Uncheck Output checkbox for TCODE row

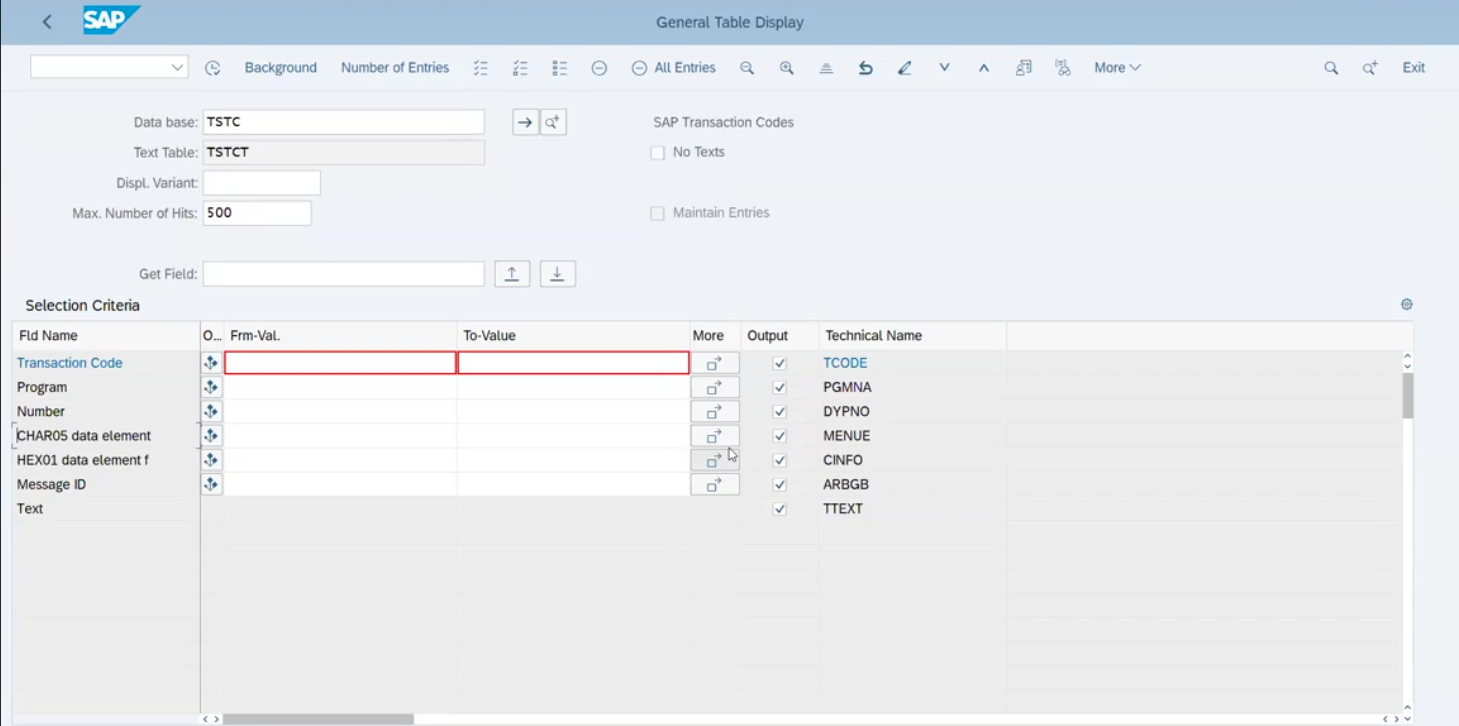pos(780,364)
